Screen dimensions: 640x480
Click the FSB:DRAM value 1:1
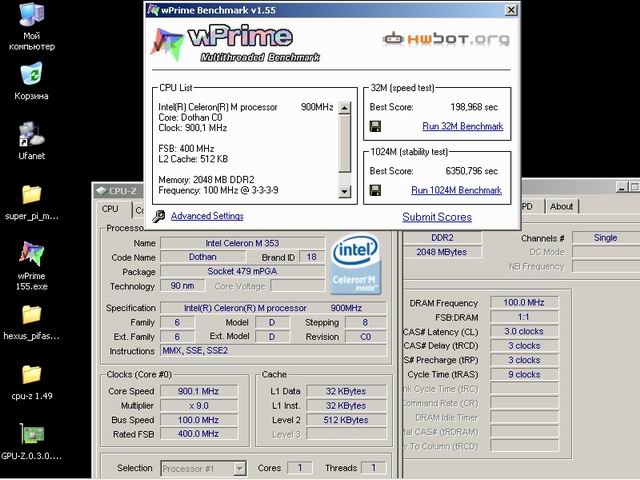(x=524, y=317)
